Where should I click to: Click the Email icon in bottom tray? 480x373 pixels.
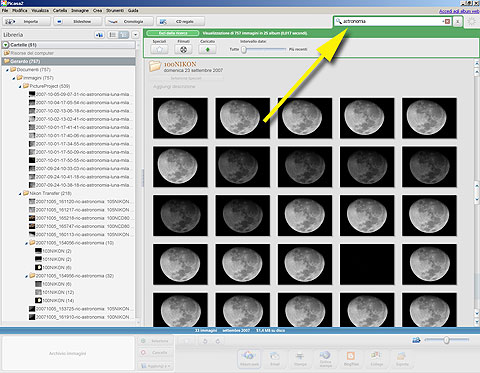[275, 358]
